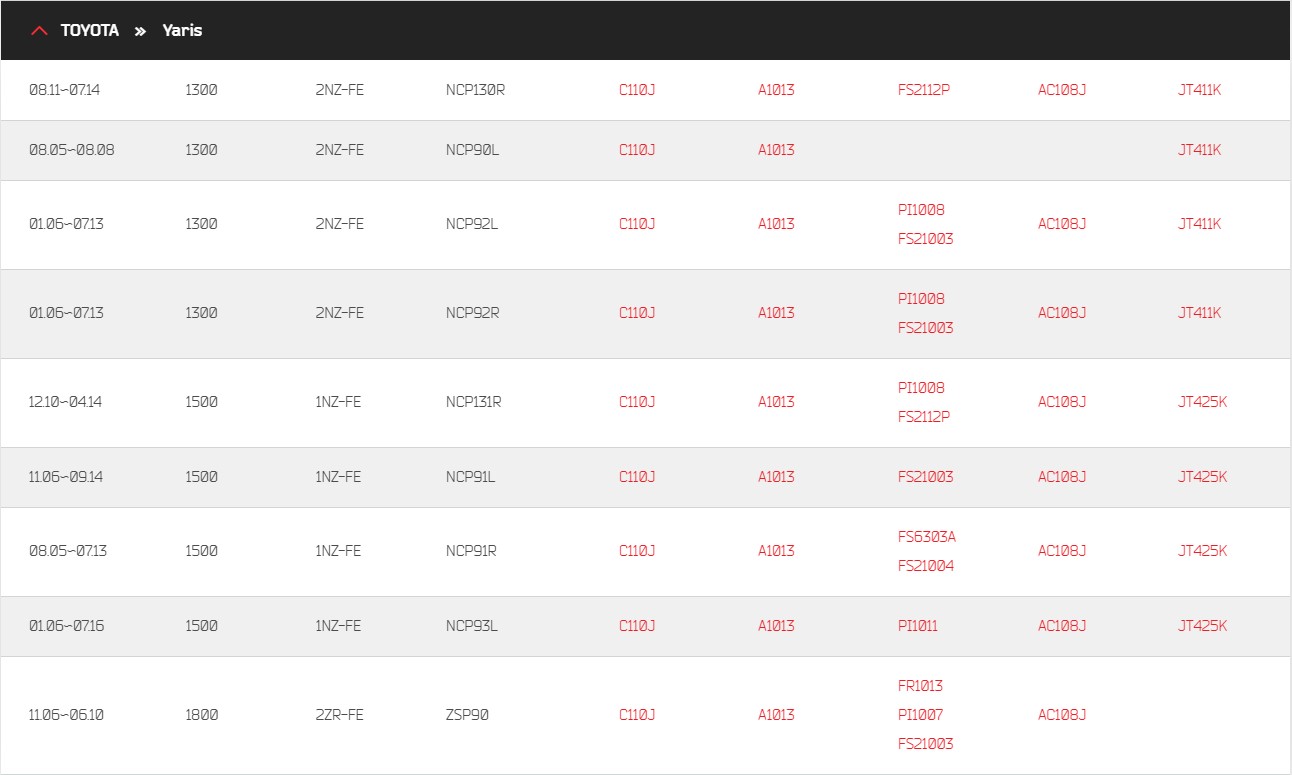The width and height of the screenshot is (1292, 775).
Task: Open the FS21004 part link
Action: (926, 566)
